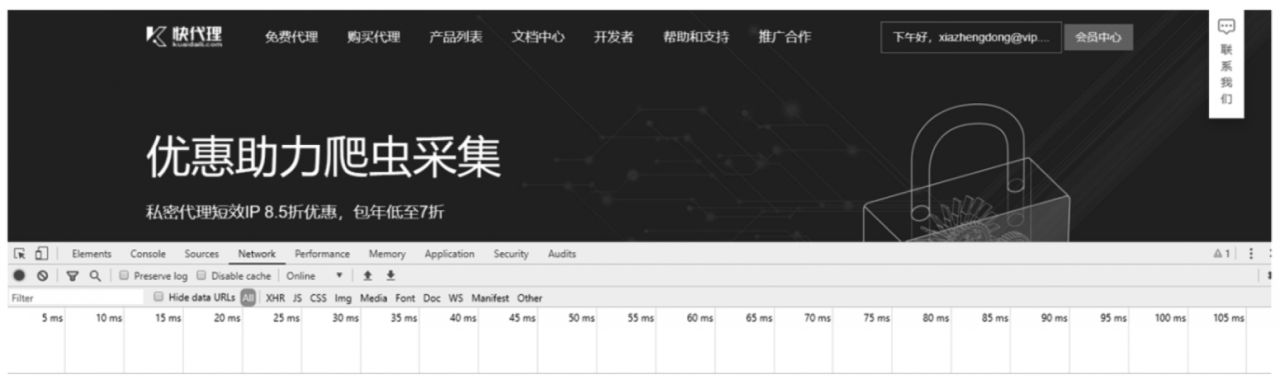Switch to the Console tab
The height and width of the screenshot is (384, 1280).
click(148, 254)
